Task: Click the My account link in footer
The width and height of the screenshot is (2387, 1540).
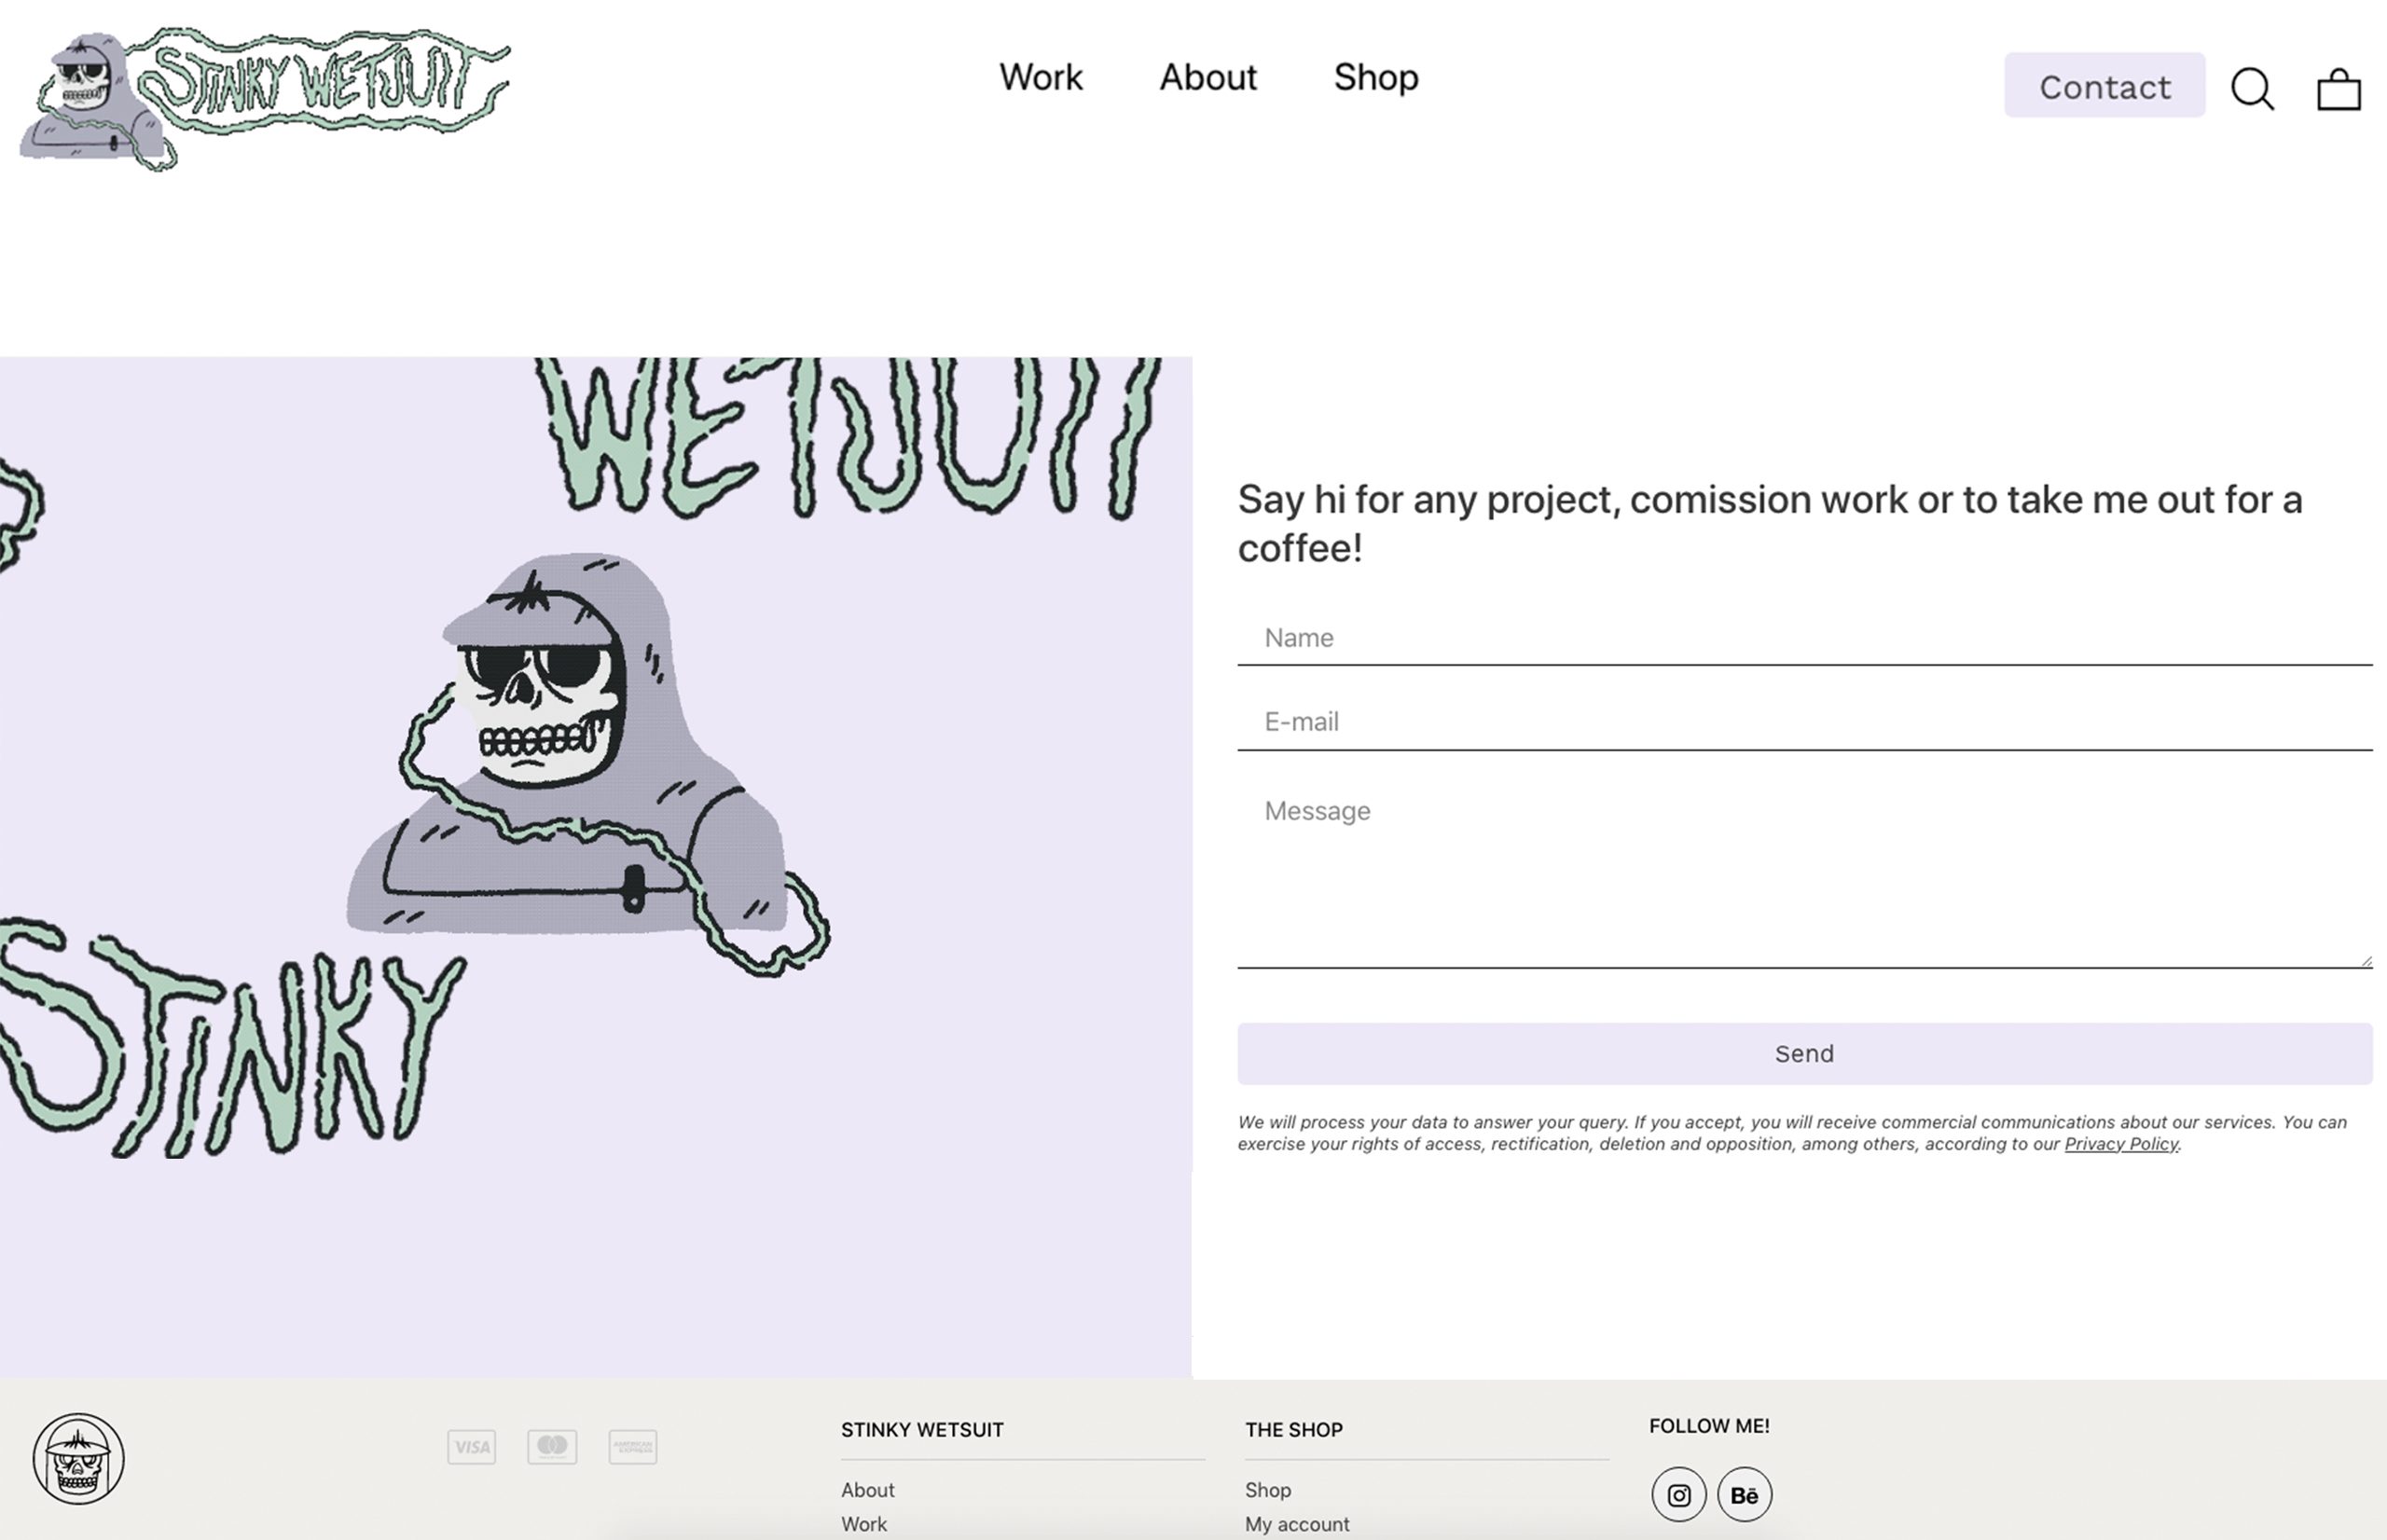Action: pos(1296,1524)
